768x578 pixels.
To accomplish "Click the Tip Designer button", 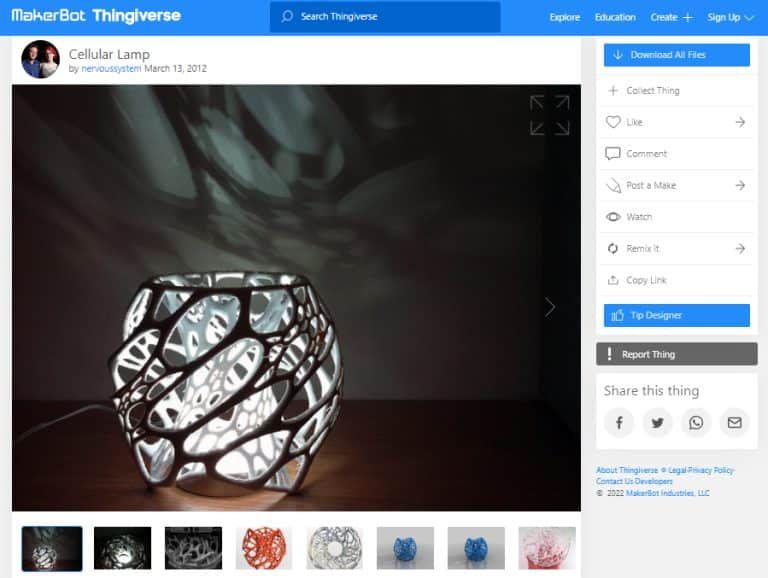I will (x=676, y=315).
